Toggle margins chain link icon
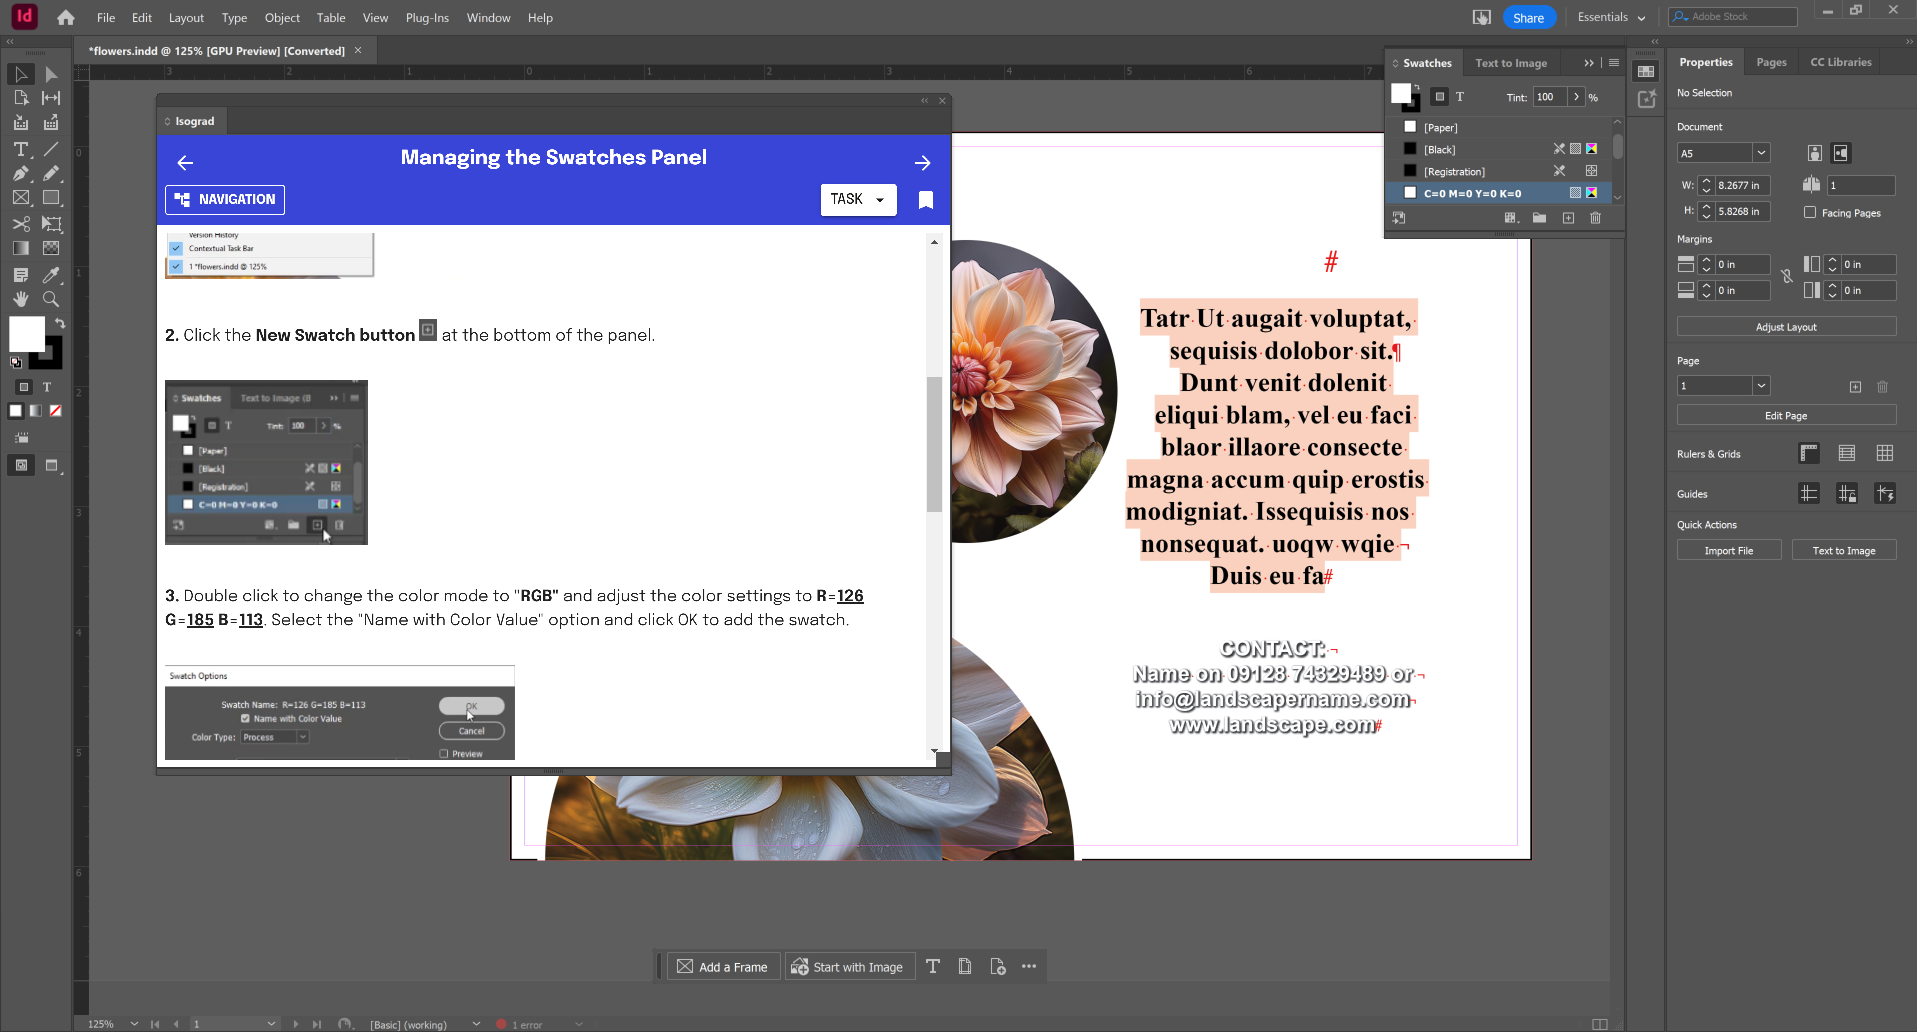This screenshot has height=1032, width=1917. pyautogui.click(x=1787, y=277)
